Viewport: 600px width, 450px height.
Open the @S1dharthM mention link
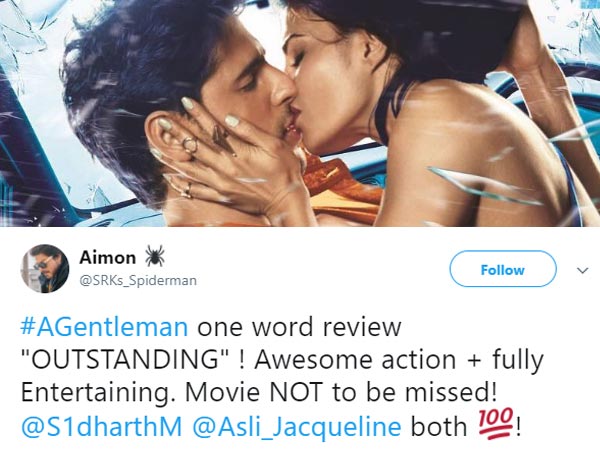[102, 426]
